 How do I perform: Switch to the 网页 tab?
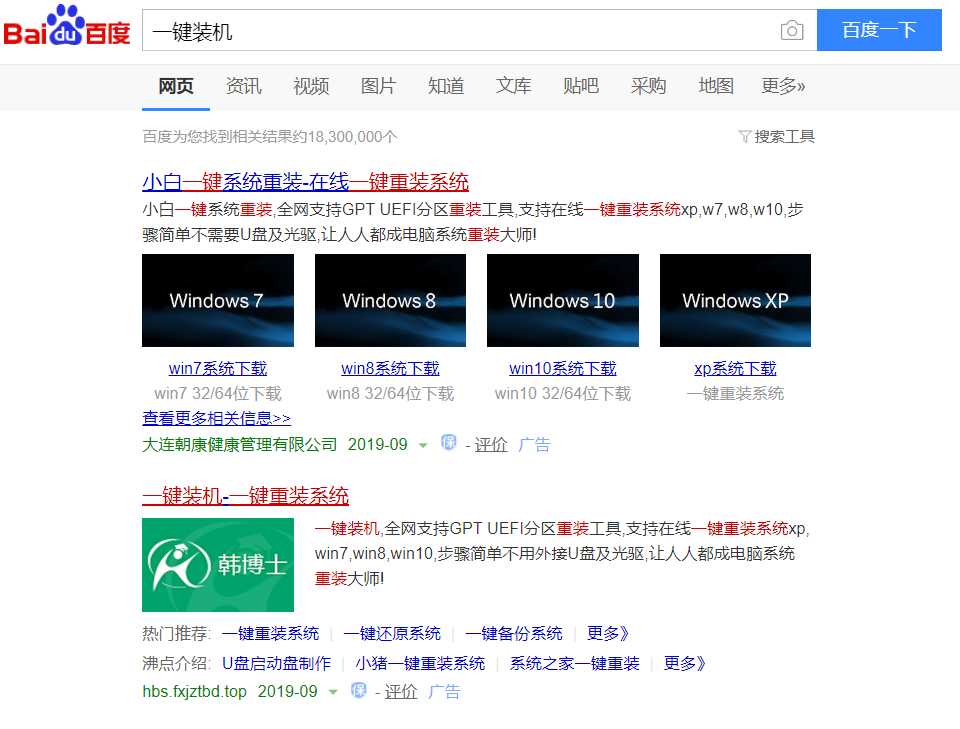(x=176, y=86)
